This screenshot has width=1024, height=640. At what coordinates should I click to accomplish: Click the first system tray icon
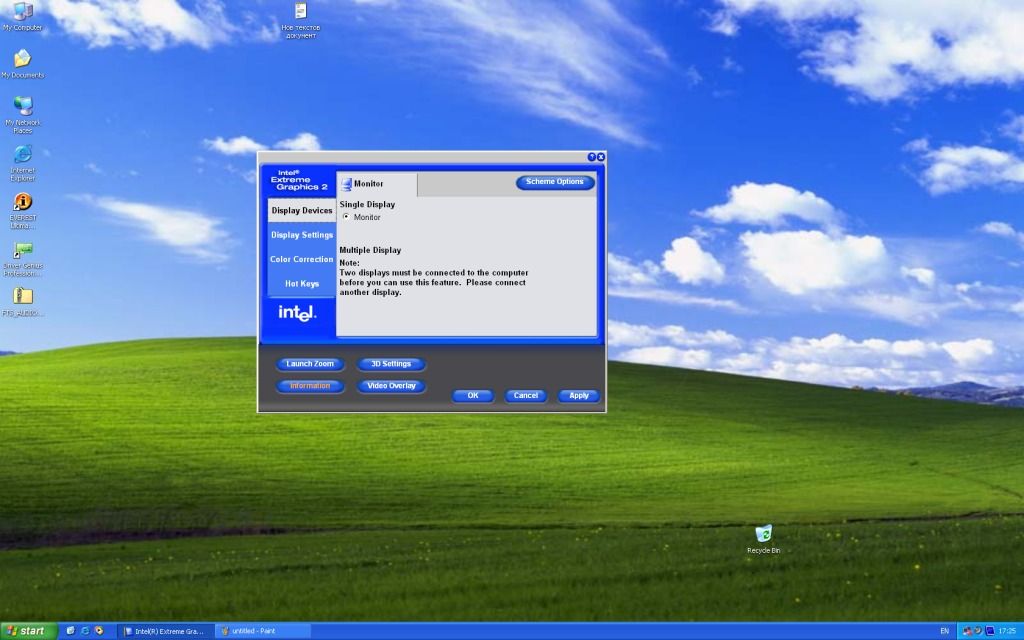pos(967,631)
